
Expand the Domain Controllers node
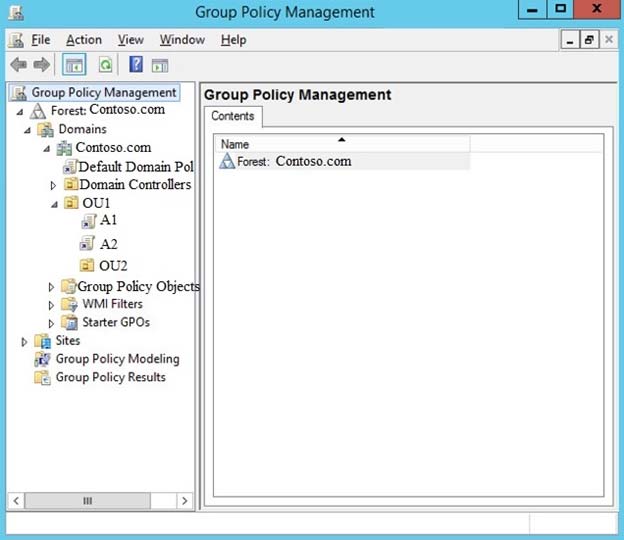point(53,185)
